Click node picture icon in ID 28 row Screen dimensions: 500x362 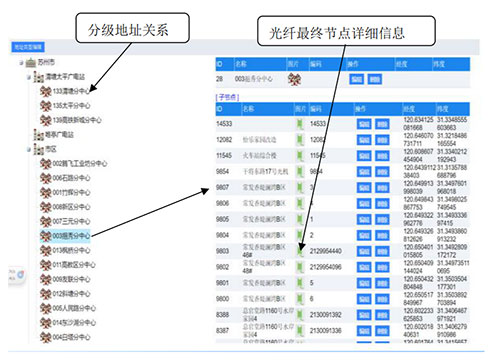[x=294, y=79]
